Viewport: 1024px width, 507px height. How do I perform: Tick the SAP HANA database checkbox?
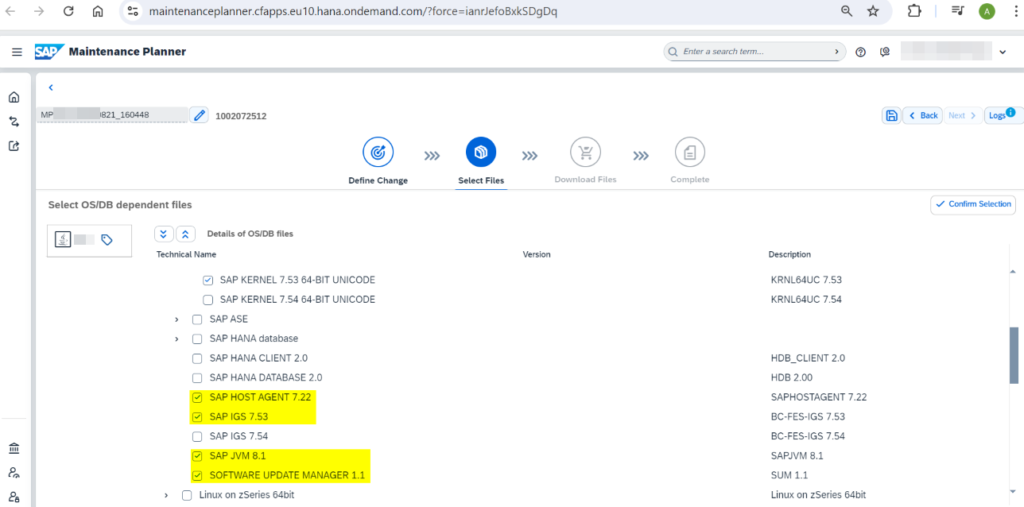[197, 339]
